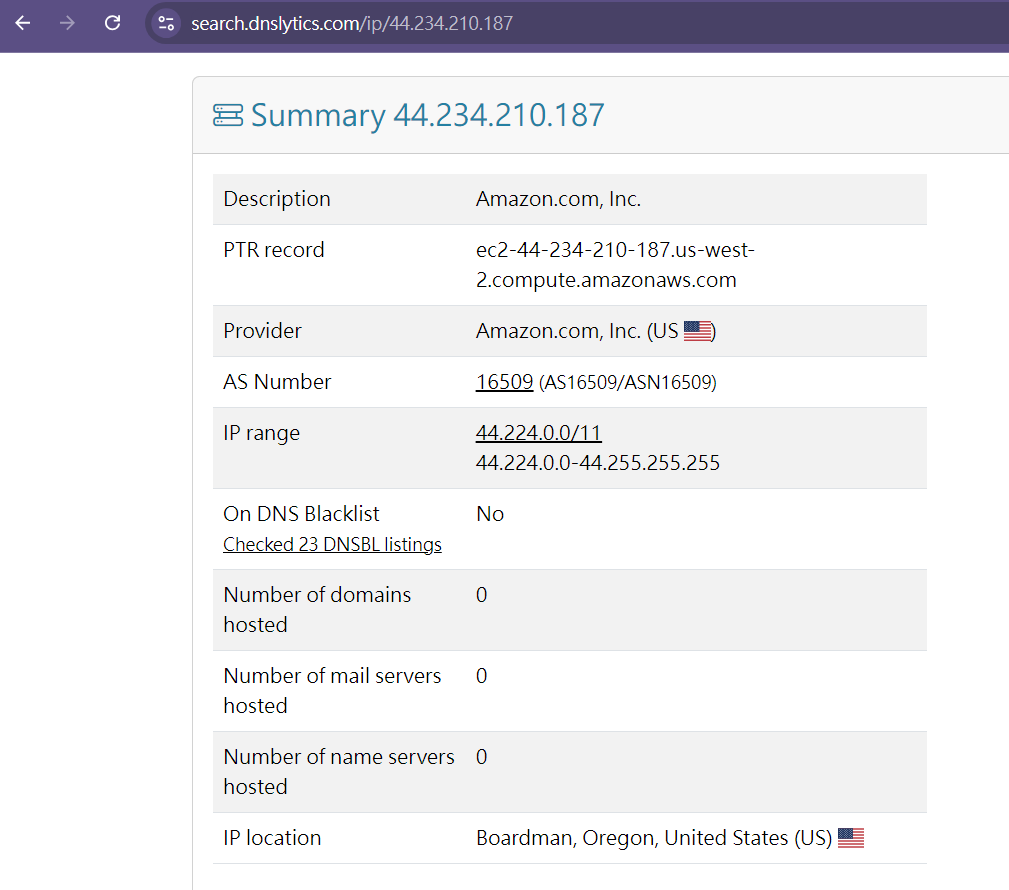Click the US flag in Provider row
The width and height of the screenshot is (1009, 890).
tap(698, 331)
